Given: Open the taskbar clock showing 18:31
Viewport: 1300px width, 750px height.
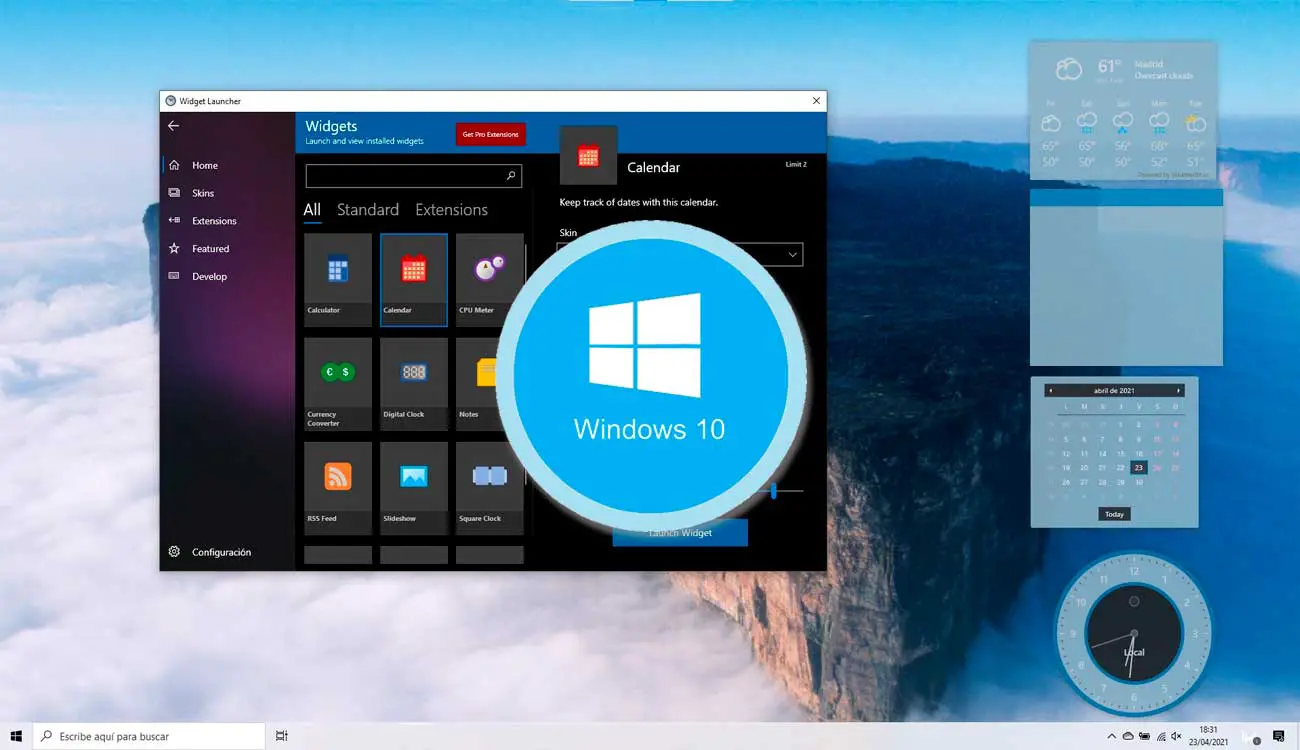Looking at the screenshot, I should tap(1208, 736).
